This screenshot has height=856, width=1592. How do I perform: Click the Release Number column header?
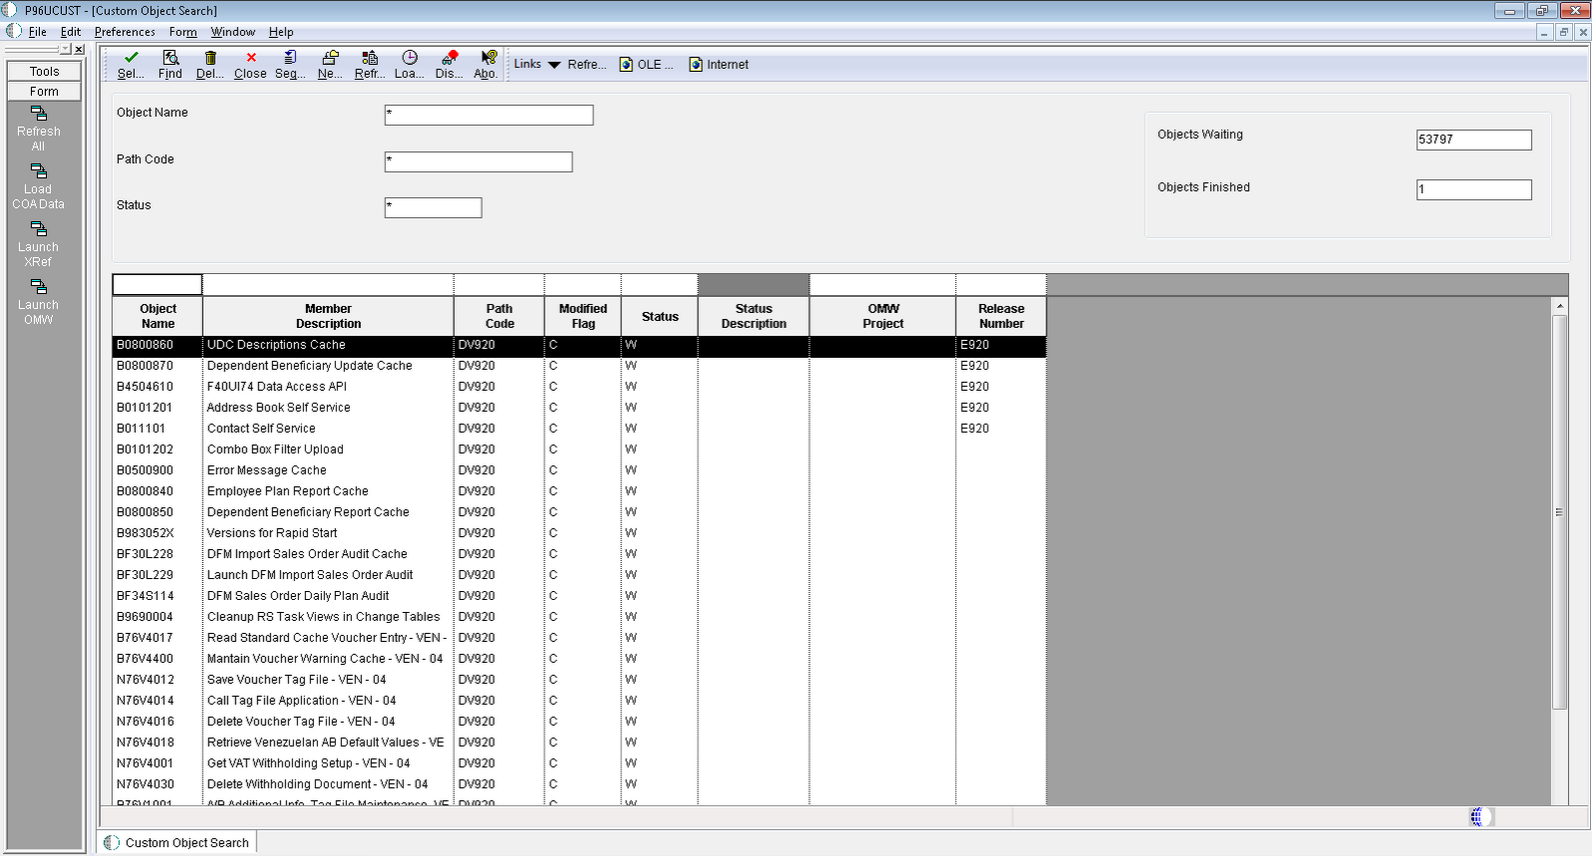[x=1001, y=316]
